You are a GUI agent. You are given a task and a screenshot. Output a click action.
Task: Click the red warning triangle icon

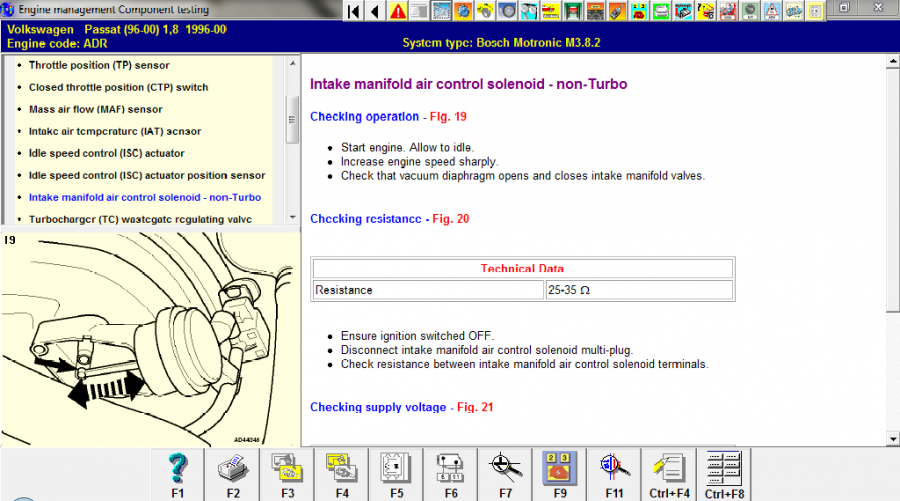(398, 11)
